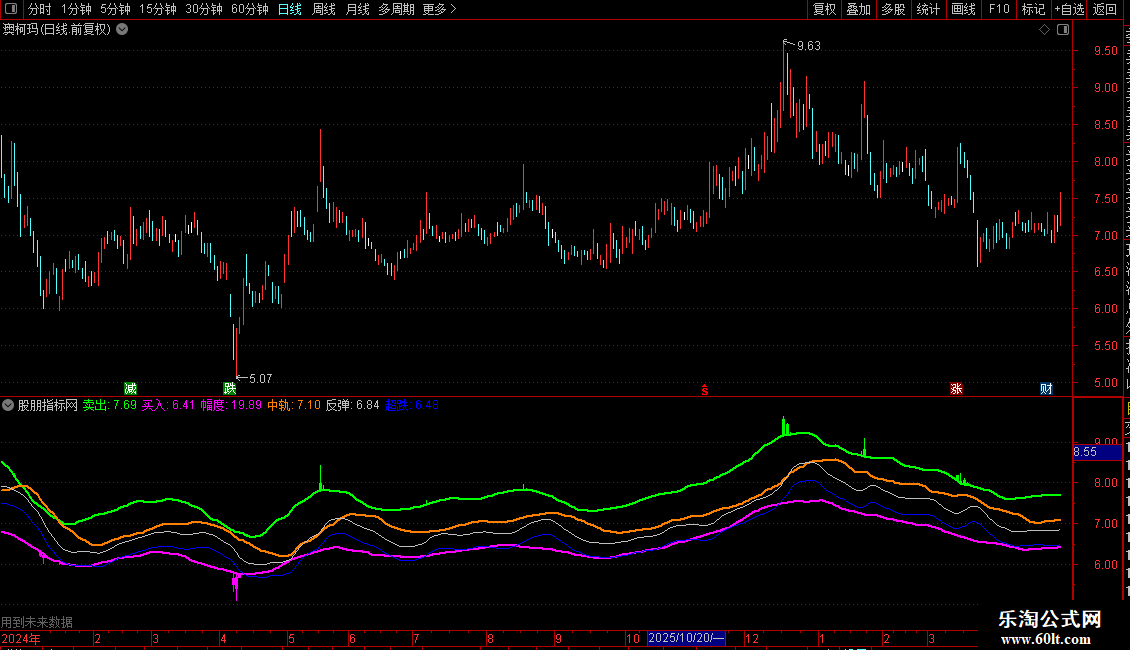Expand the 更多 periods menu
Screen dimensions: 1130x650
[439, 9]
